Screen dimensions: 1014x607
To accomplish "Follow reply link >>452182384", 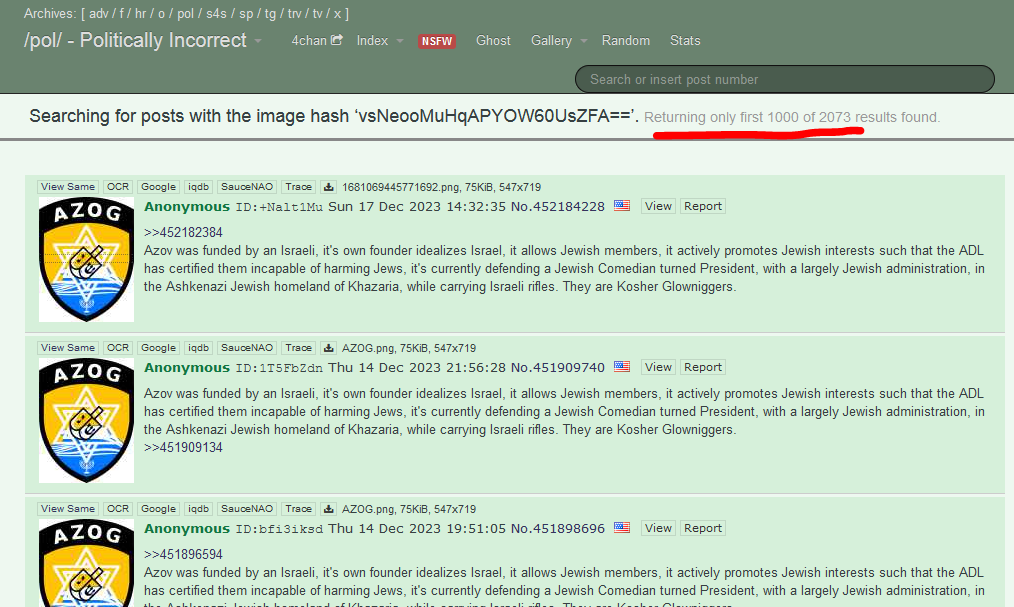I will [183, 232].
